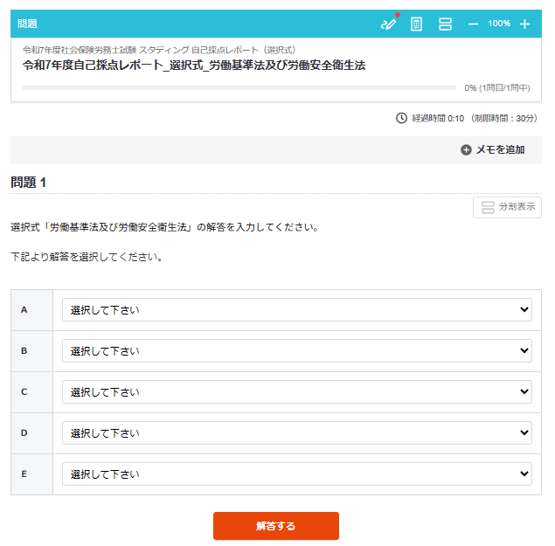Click the row A label cell
555x546 pixels.
32,310
